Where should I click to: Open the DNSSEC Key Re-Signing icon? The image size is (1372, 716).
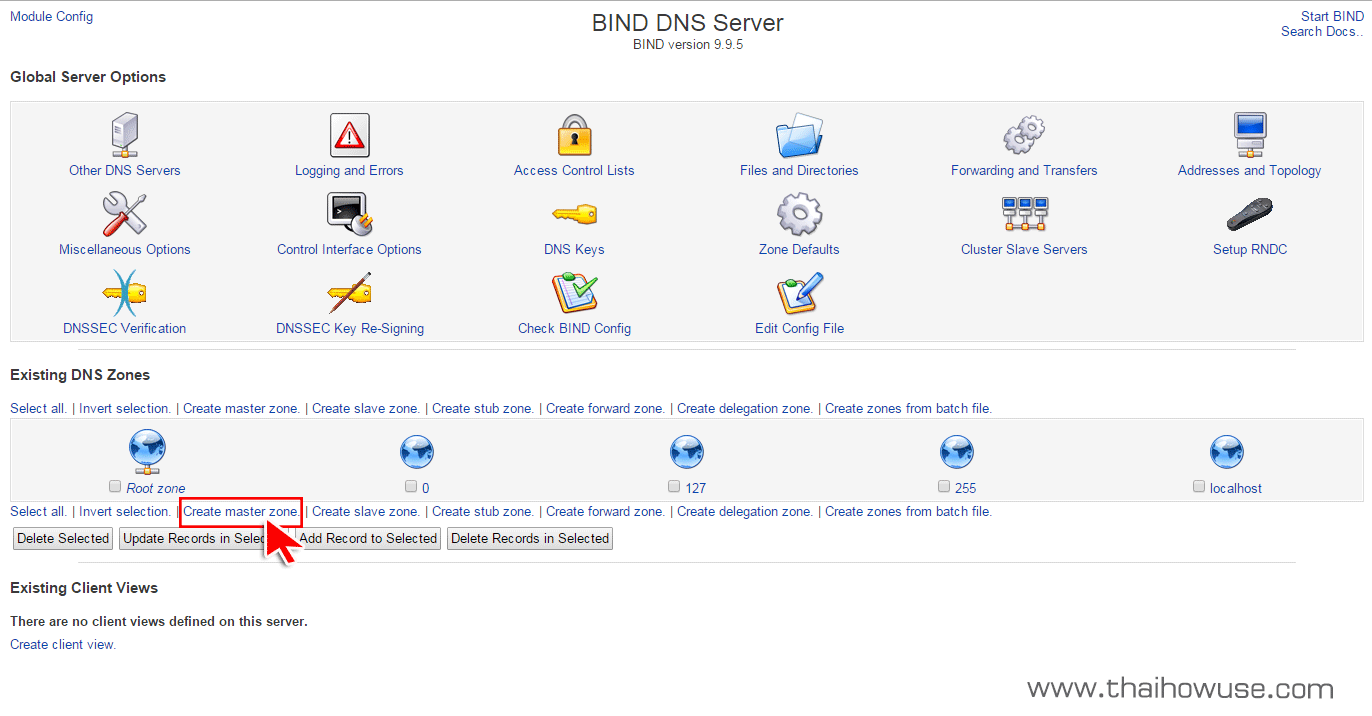pyautogui.click(x=349, y=293)
